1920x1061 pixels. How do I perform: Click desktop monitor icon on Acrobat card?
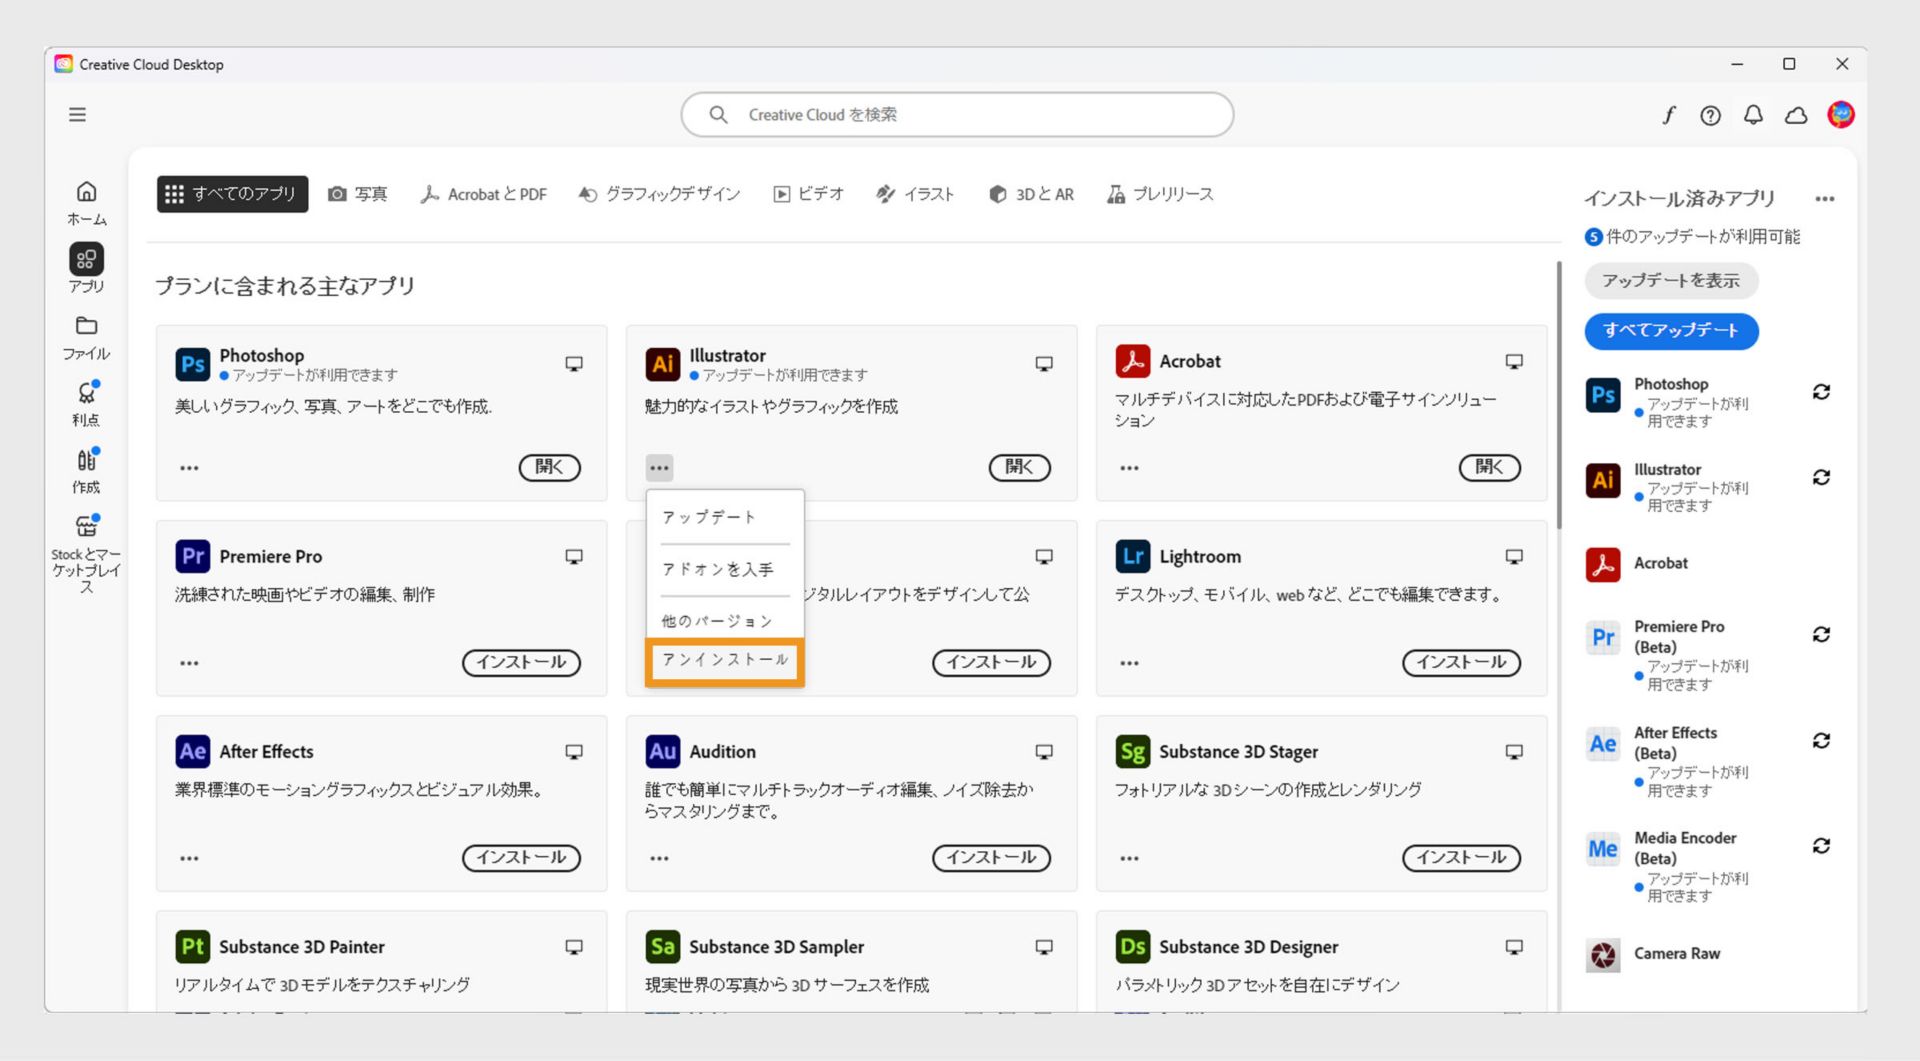[x=1514, y=361]
